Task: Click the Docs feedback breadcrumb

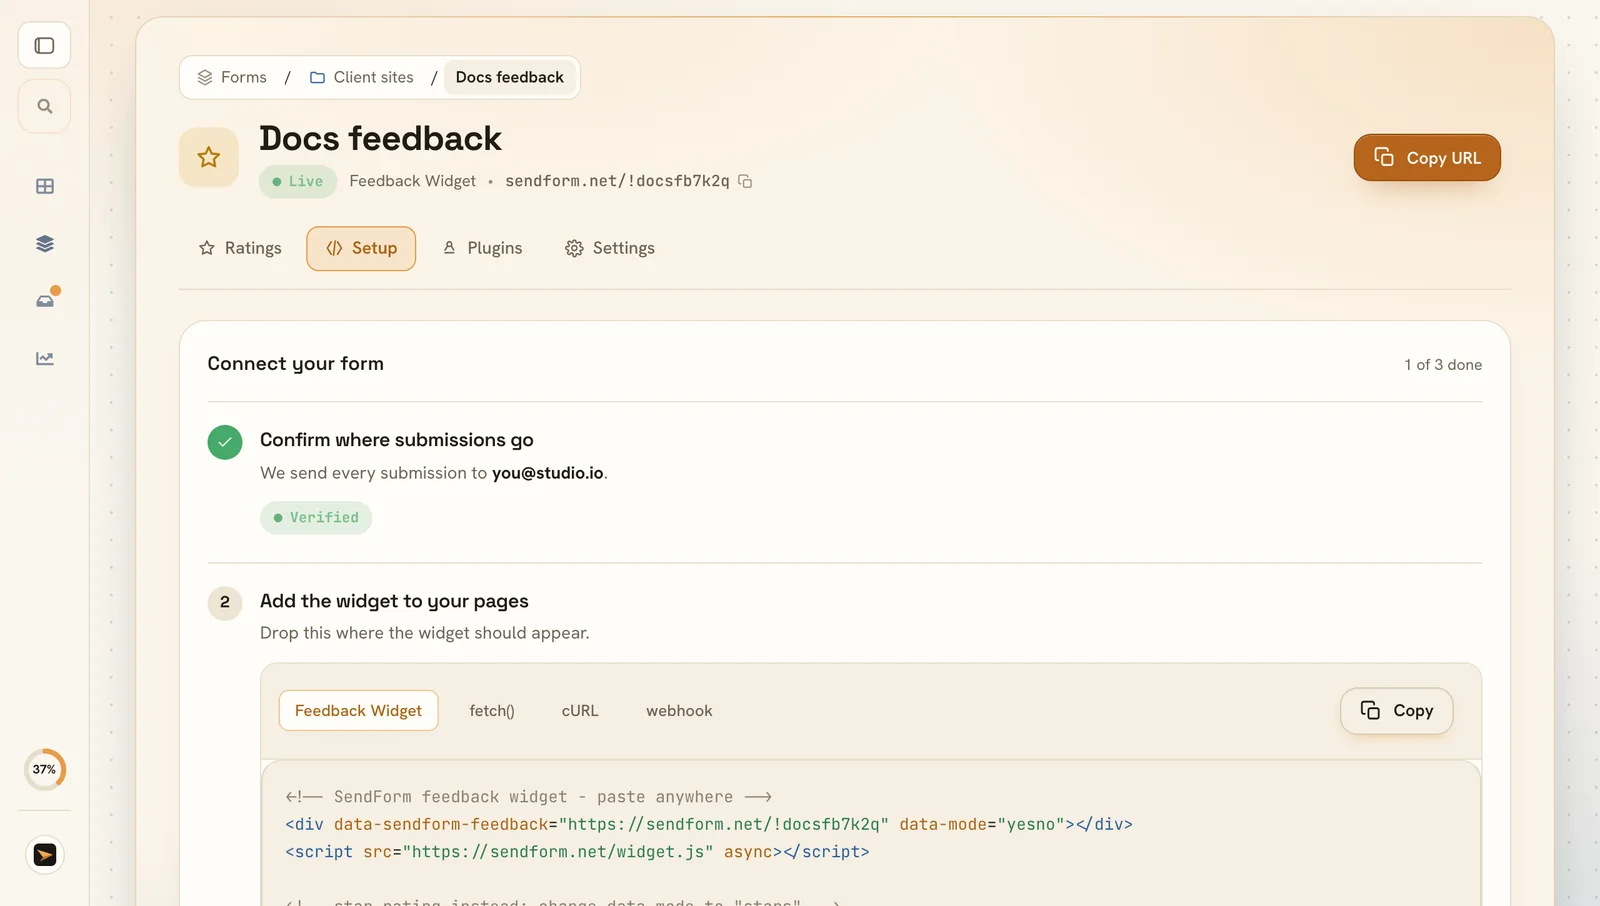Action: coord(510,77)
